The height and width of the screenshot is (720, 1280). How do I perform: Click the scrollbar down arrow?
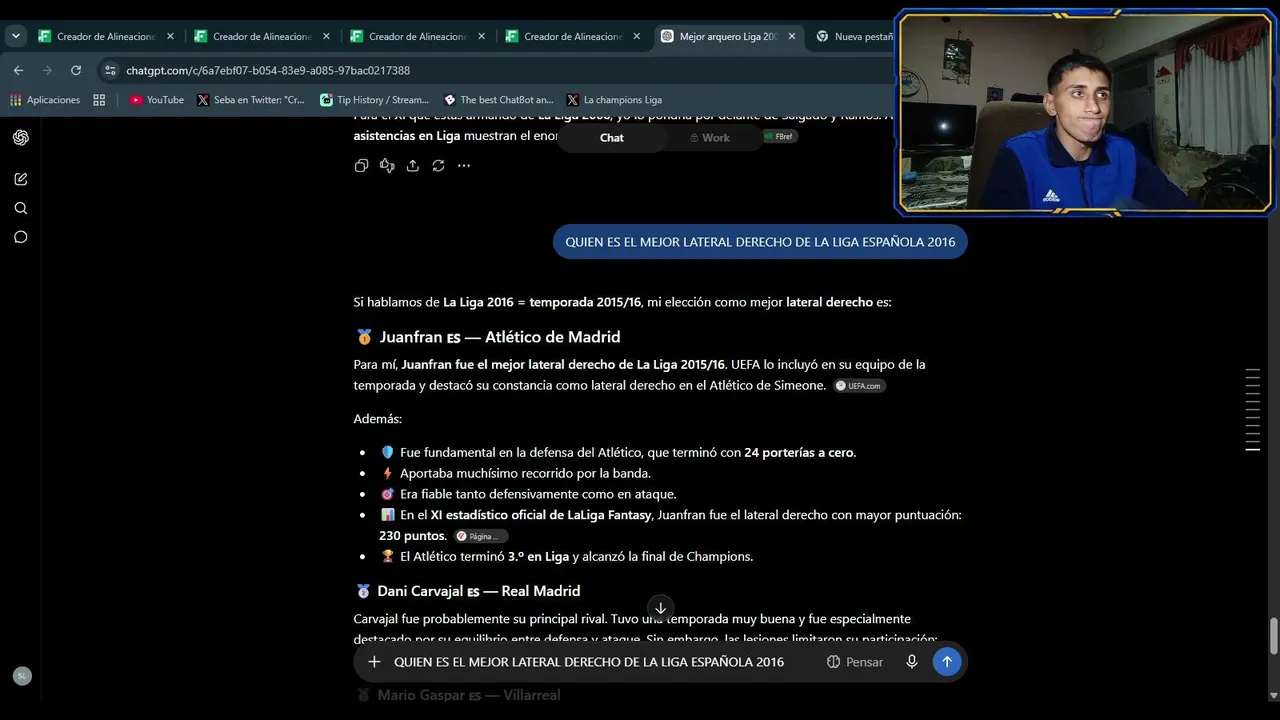(x=1273, y=696)
